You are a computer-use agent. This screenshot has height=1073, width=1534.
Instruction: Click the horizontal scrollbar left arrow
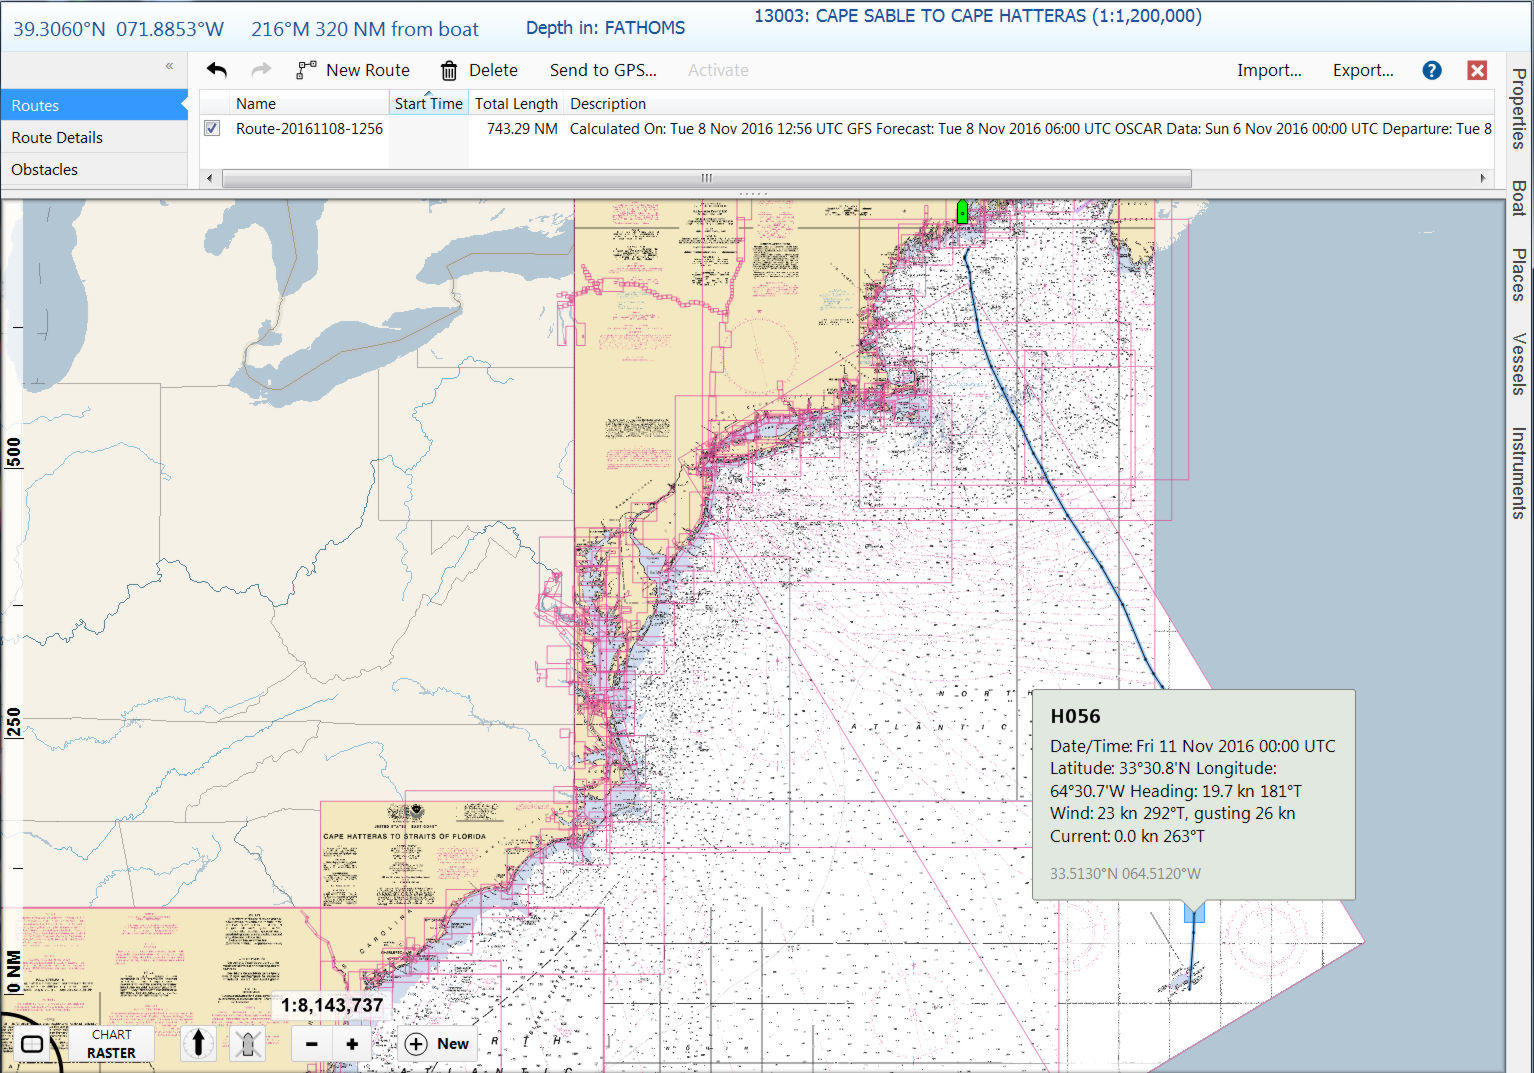(209, 178)
